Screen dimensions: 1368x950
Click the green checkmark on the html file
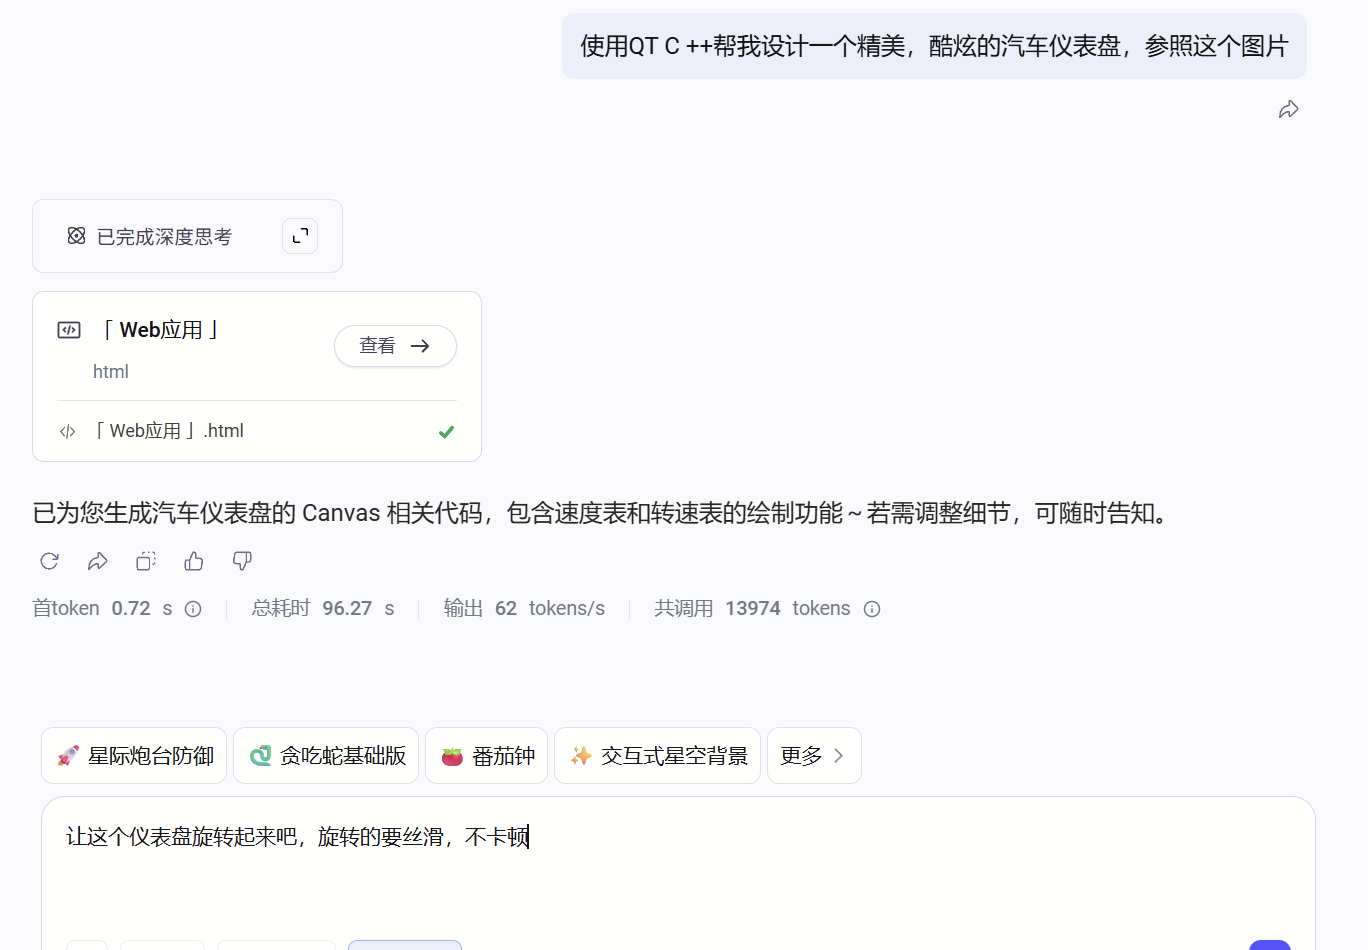point(446,432)
